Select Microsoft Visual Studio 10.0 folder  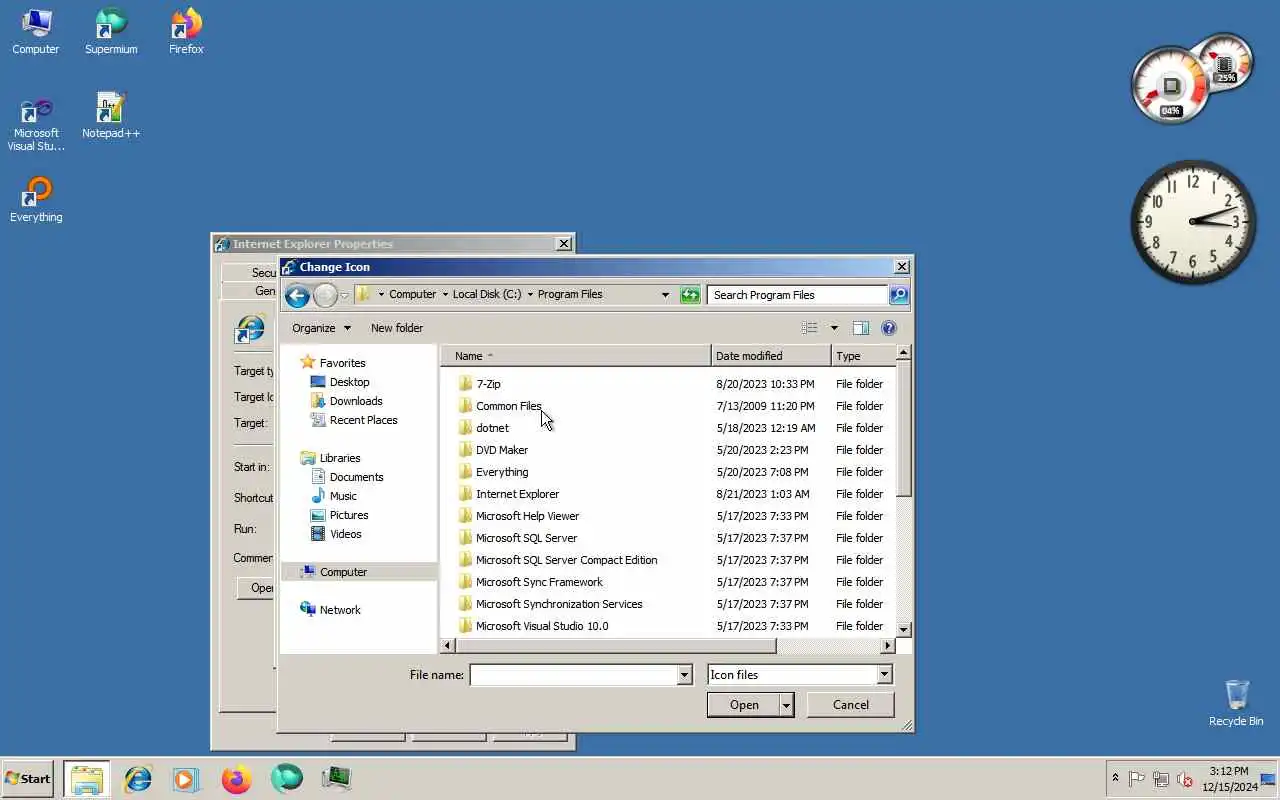[532, 626]
